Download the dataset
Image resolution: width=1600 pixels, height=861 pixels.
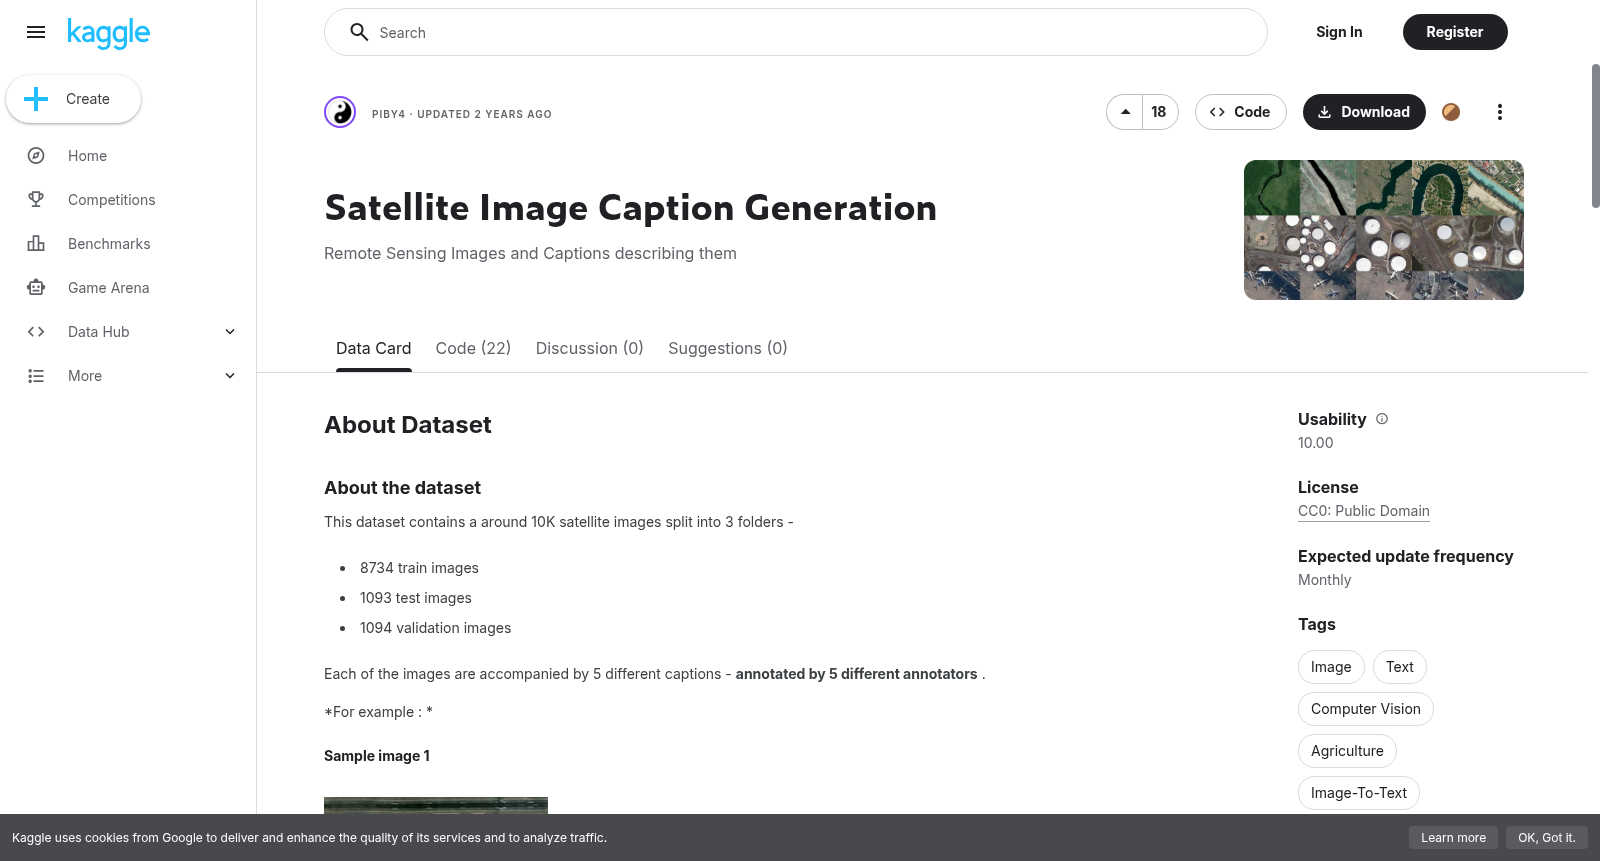1364,112
